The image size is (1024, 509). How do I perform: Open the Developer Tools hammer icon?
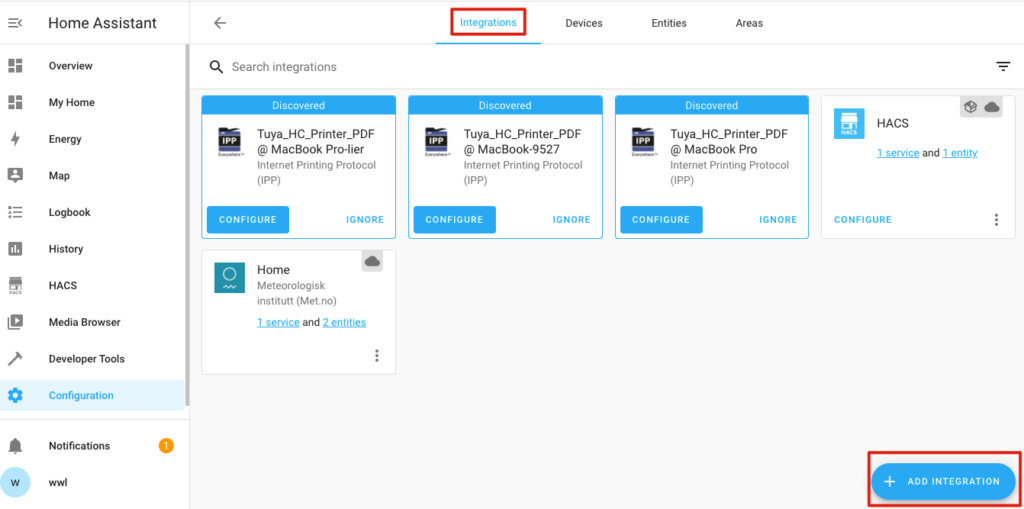tap(15, 359)
